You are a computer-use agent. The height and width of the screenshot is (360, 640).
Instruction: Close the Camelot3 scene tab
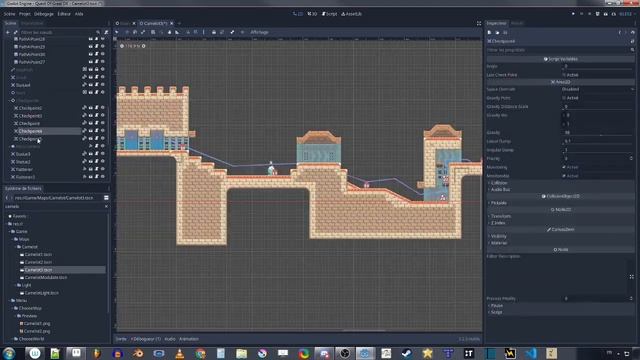(172, 23)
